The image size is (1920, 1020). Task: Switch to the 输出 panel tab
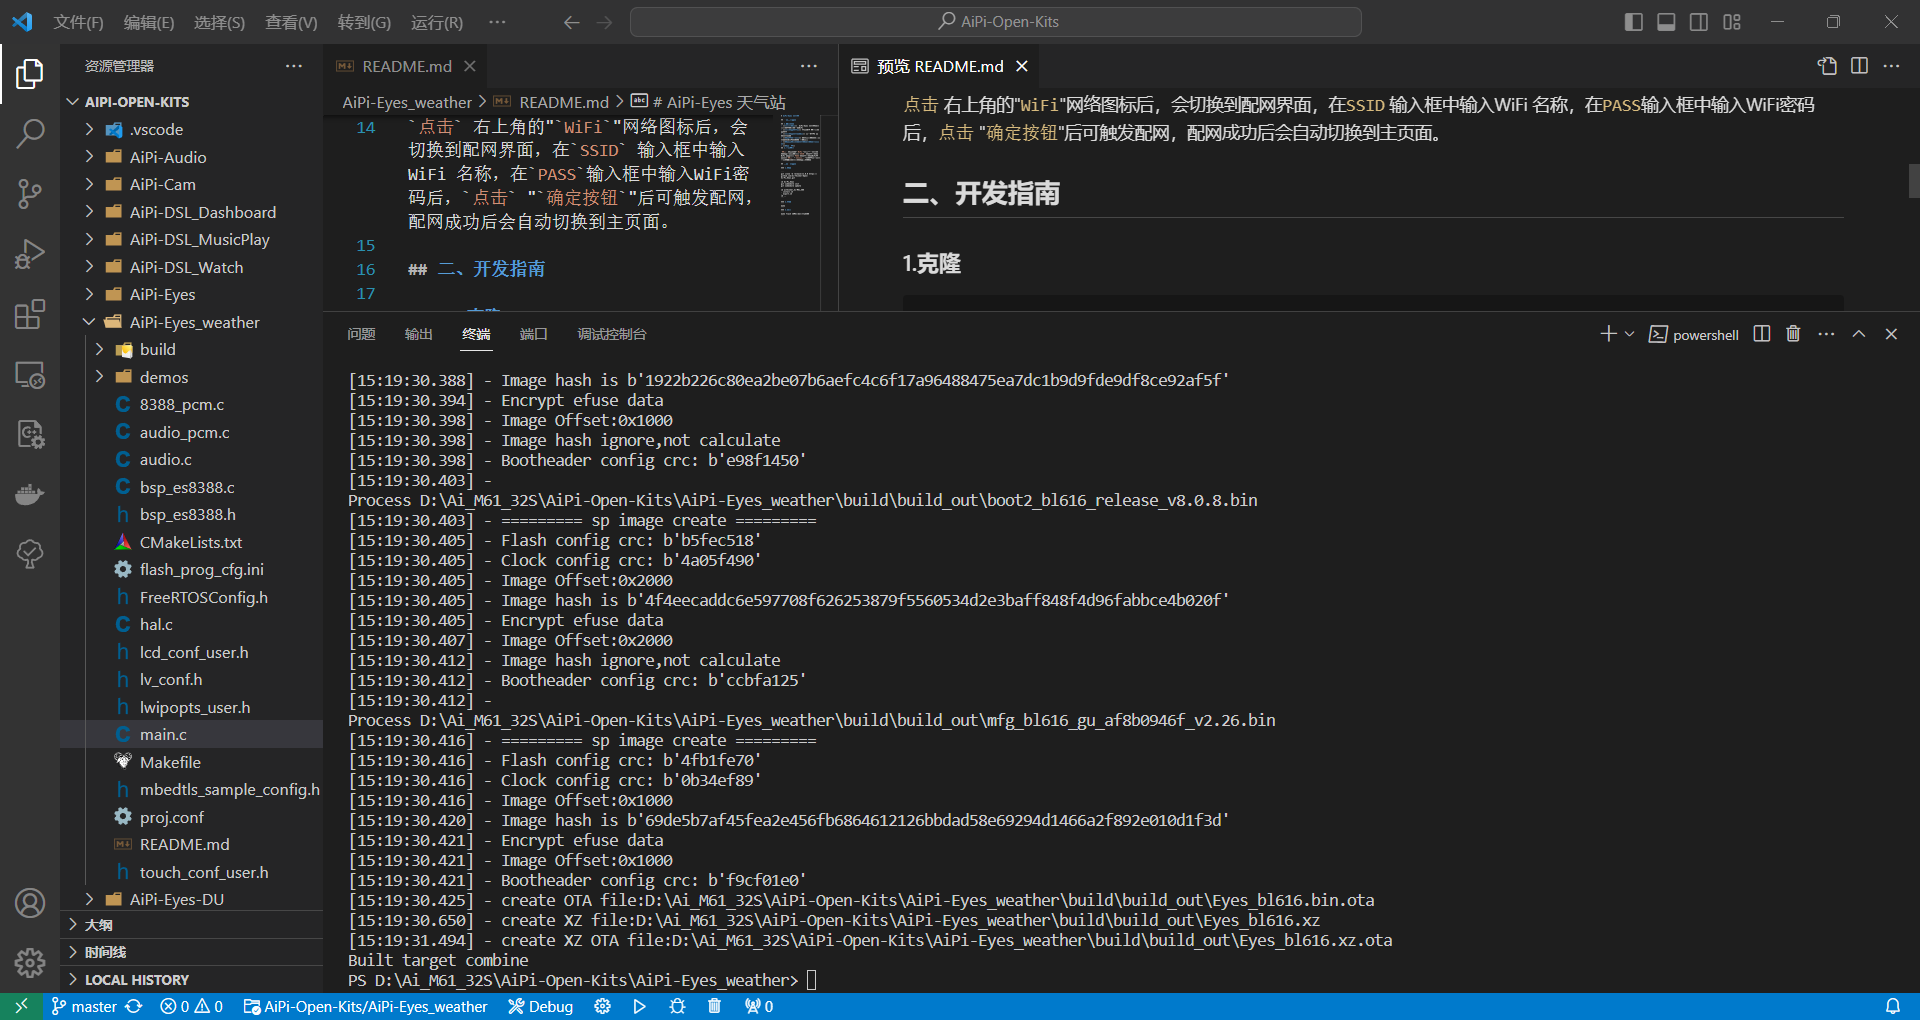pyautogui.click(x=418, y=334)
